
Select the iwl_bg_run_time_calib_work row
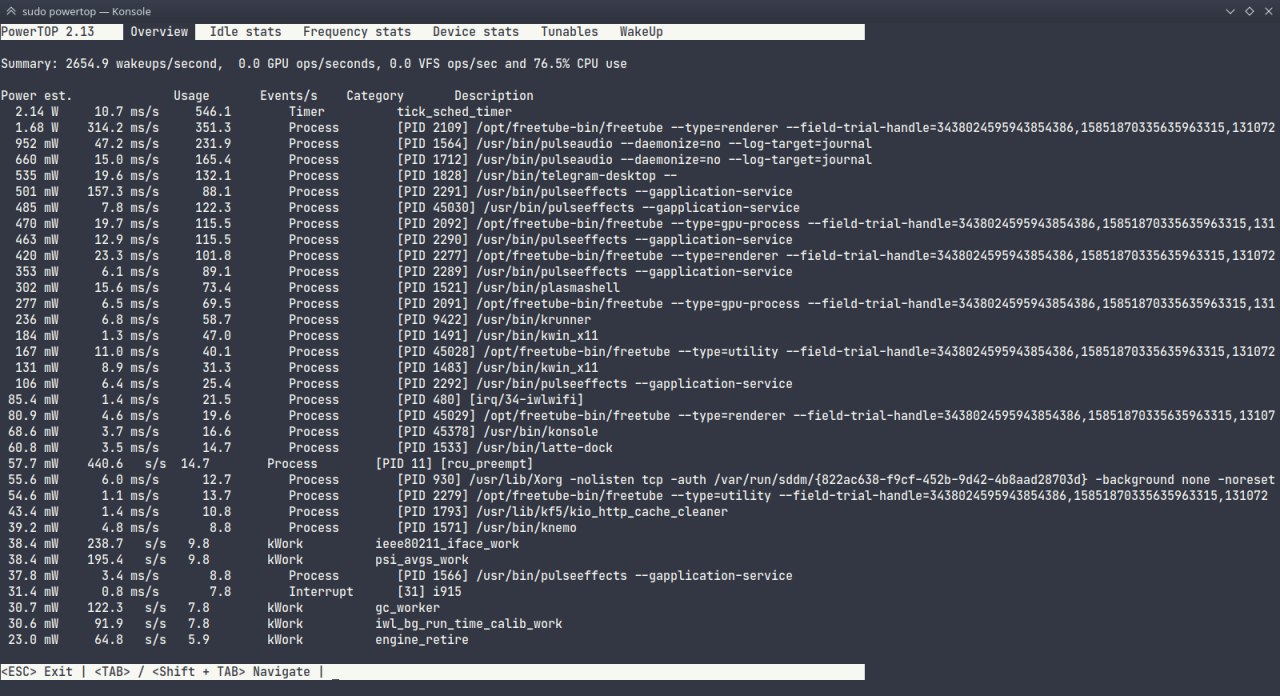coord(285,624)
